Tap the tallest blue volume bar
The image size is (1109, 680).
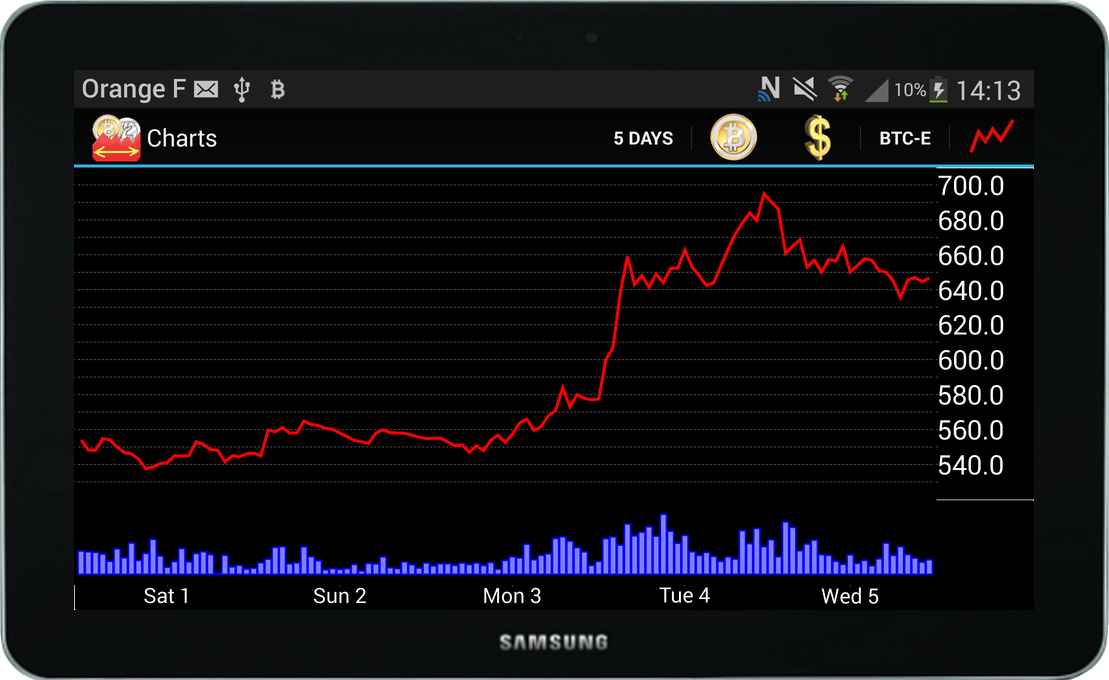(x=663, y=543)
